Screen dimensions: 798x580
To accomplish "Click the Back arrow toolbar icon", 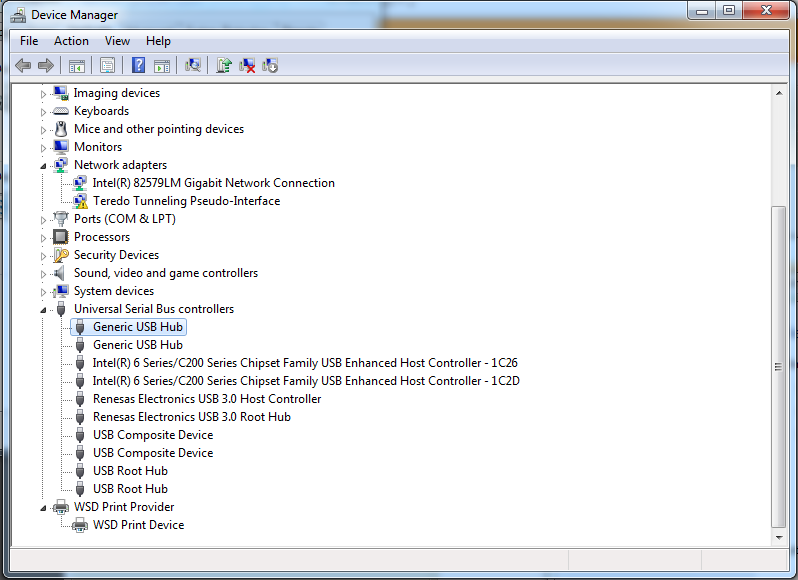I will (23, 66).
